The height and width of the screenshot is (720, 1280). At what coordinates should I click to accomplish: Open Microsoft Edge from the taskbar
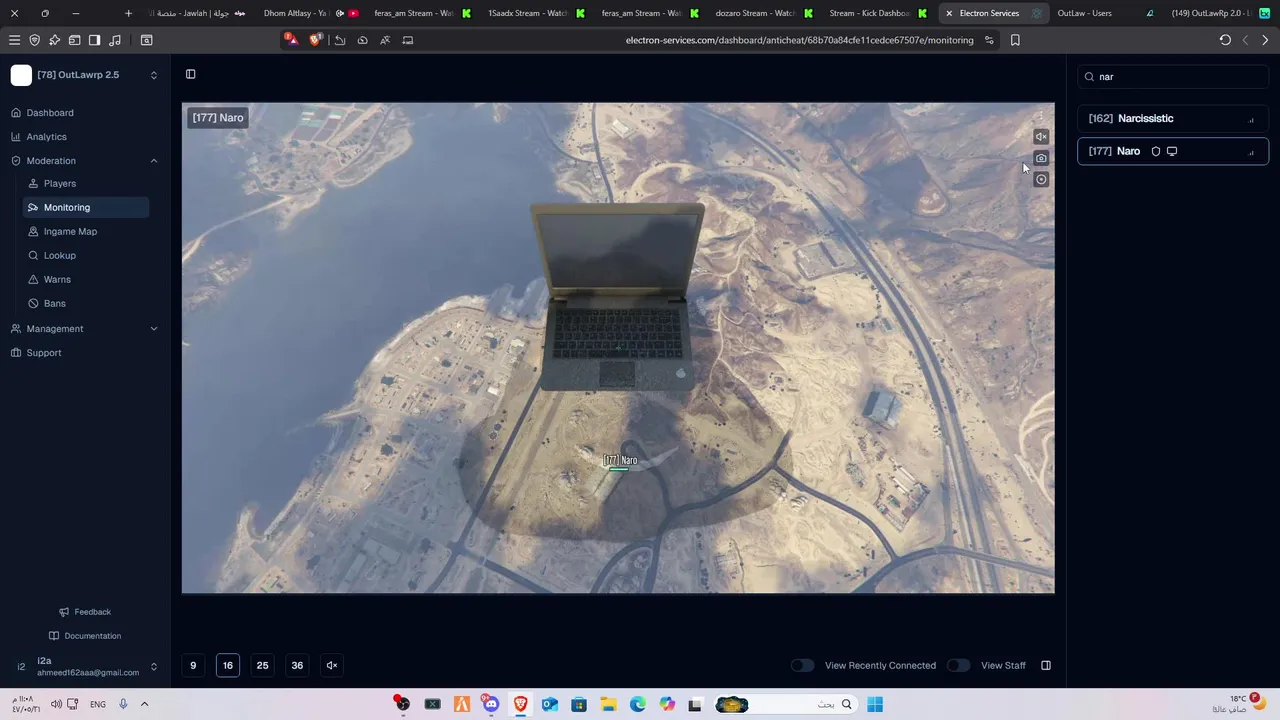click(637, 704)
